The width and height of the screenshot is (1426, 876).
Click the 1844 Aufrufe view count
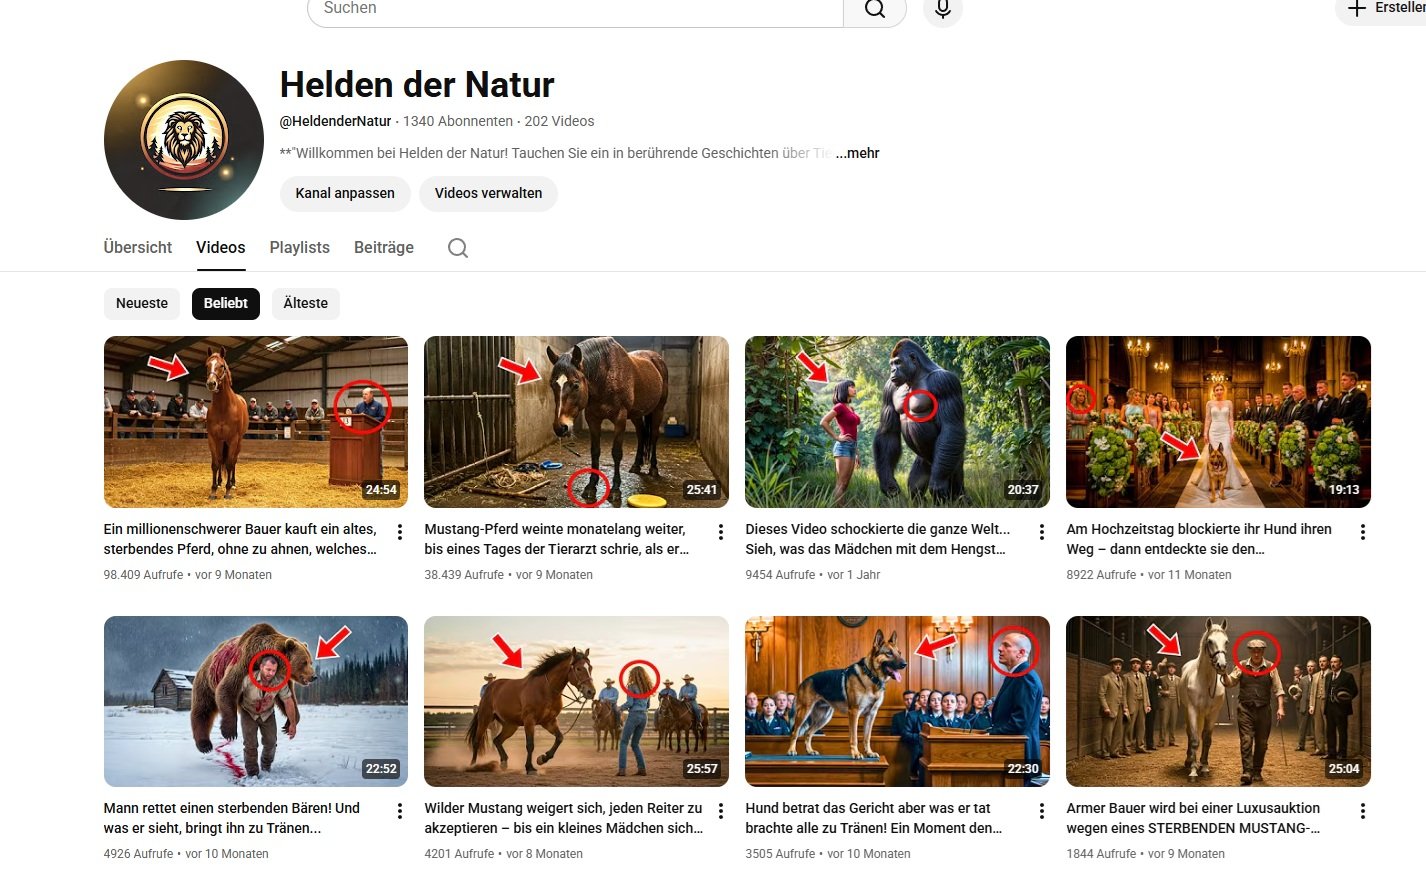click(x=1101, y=854)
